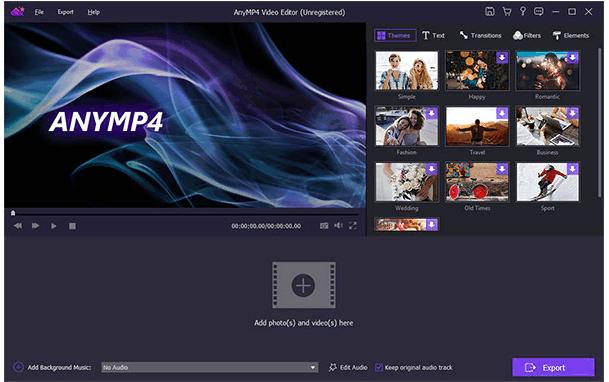
Task: Click the 'Add photo(s) and video(s) here' text
Action: pos(304,323)
